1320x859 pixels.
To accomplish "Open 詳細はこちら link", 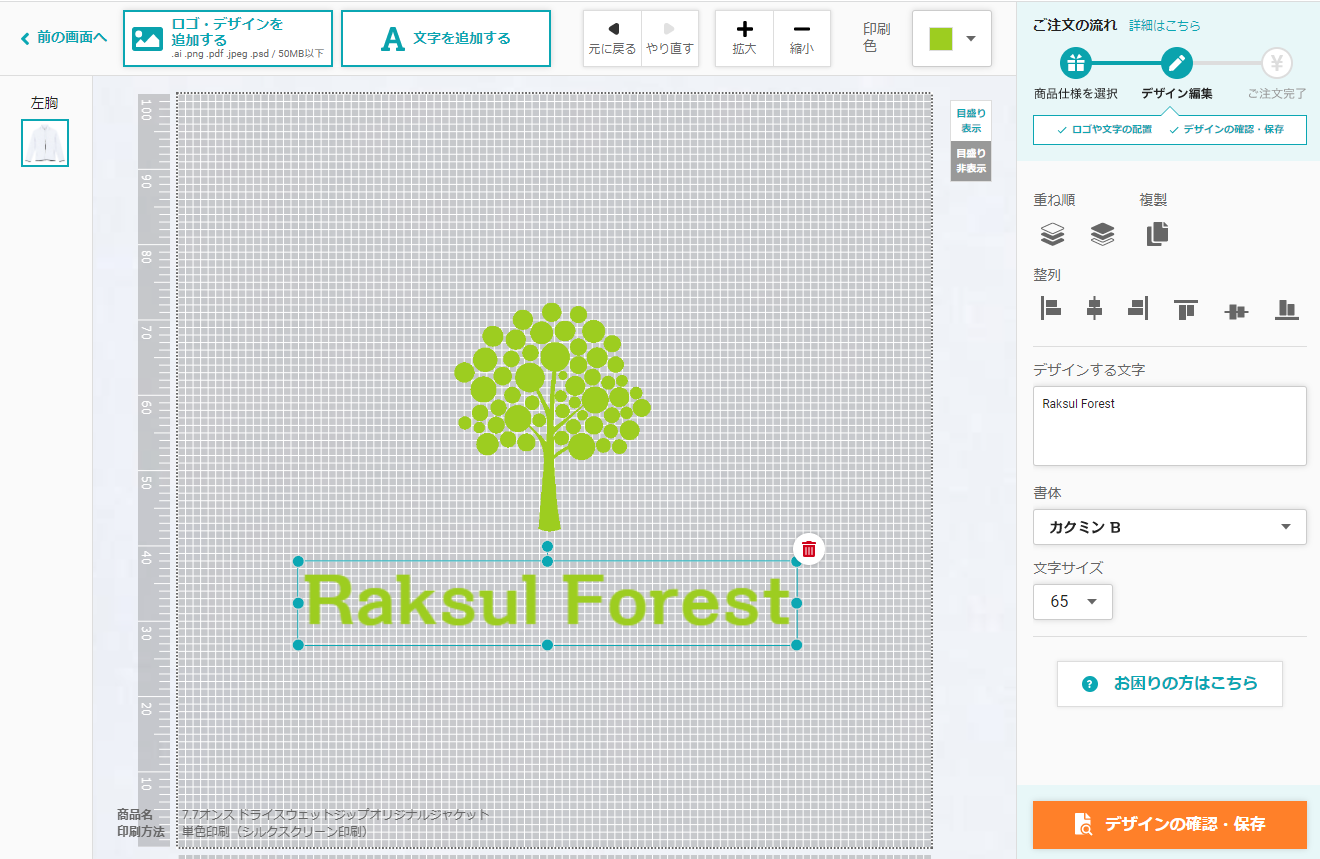I will pyautogui.click(x=1165, y=25).
